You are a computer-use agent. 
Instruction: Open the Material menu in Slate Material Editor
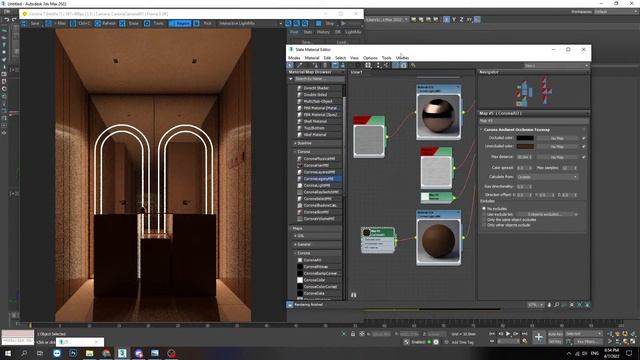312,58
